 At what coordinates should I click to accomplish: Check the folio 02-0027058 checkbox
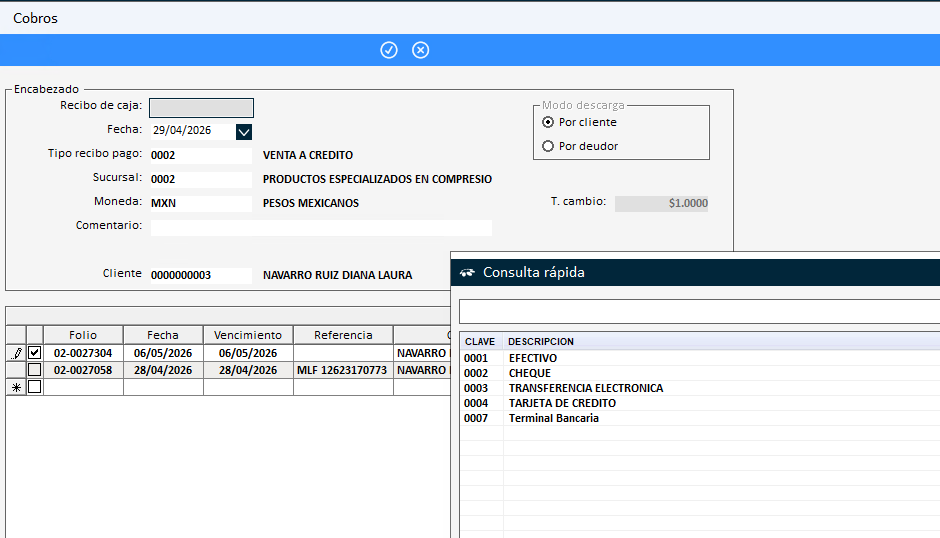click(35, 369)
